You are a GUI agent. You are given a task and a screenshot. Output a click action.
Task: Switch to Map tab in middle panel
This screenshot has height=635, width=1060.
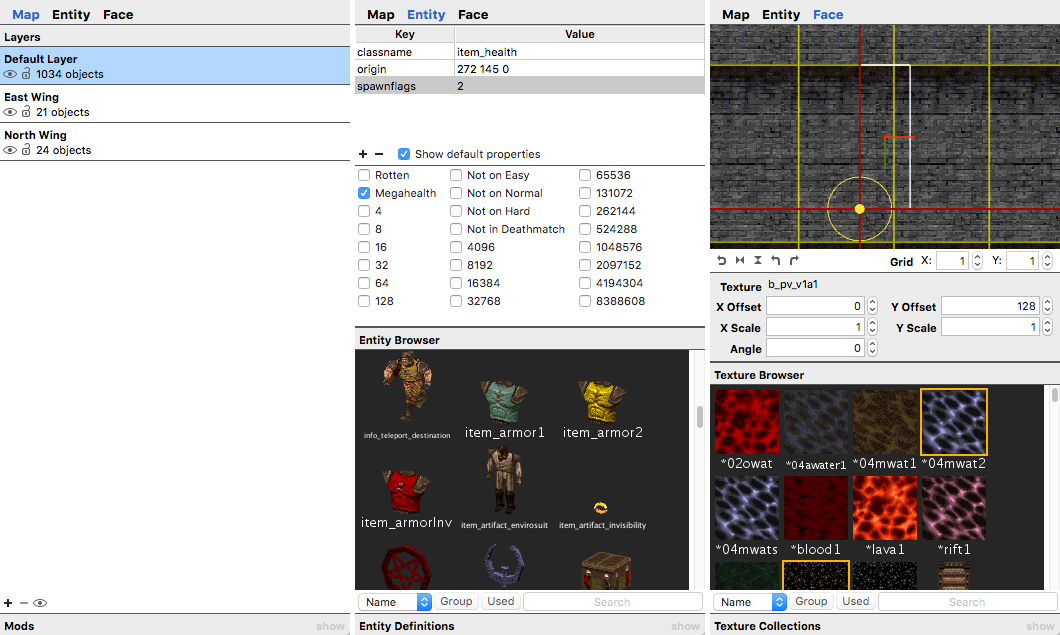[380, 14]
